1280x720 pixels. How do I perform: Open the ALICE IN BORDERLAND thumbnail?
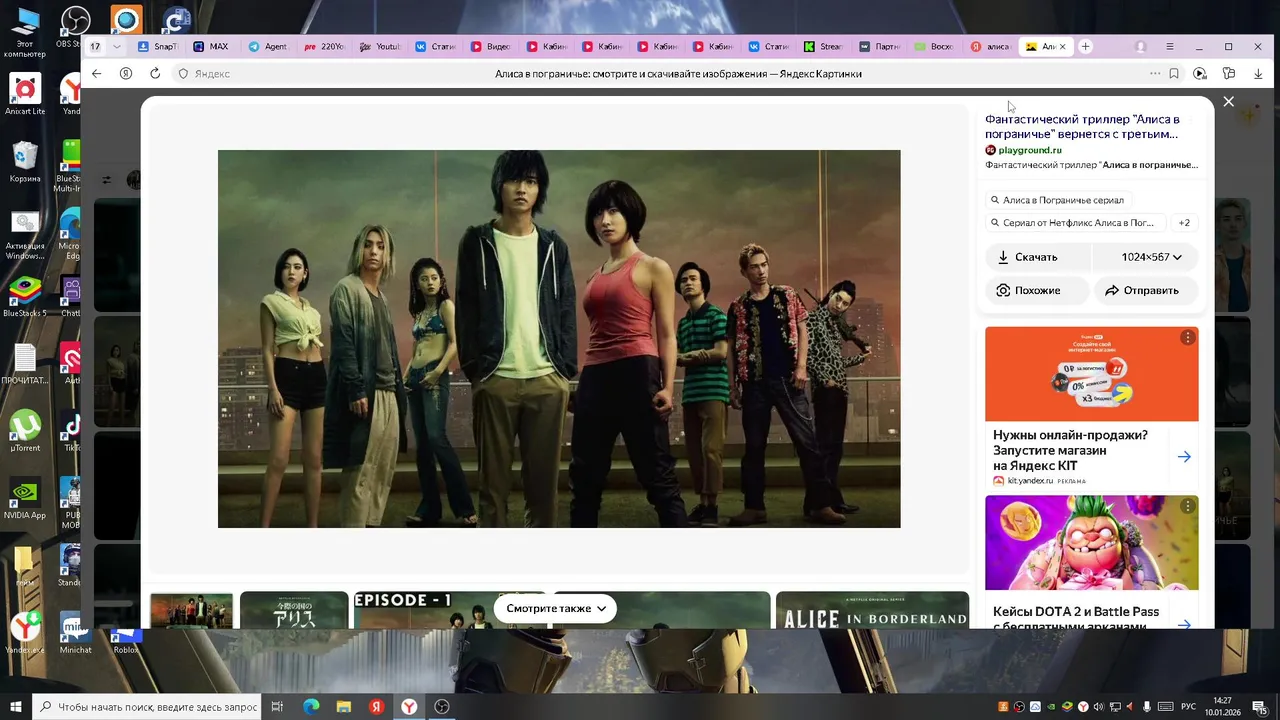872,610
